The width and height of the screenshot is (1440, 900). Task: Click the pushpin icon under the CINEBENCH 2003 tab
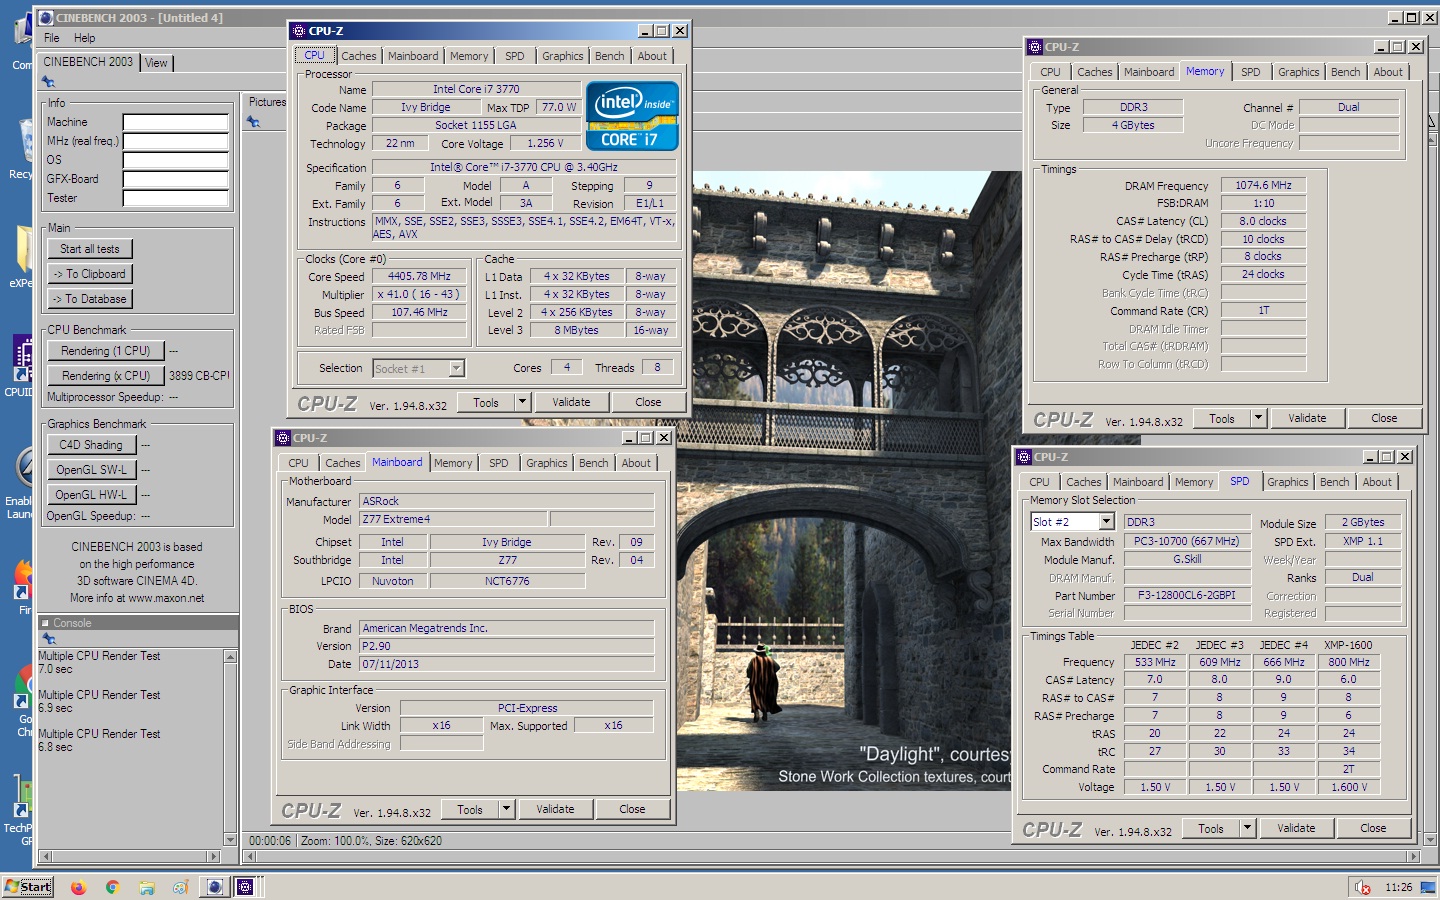(48, 82)
